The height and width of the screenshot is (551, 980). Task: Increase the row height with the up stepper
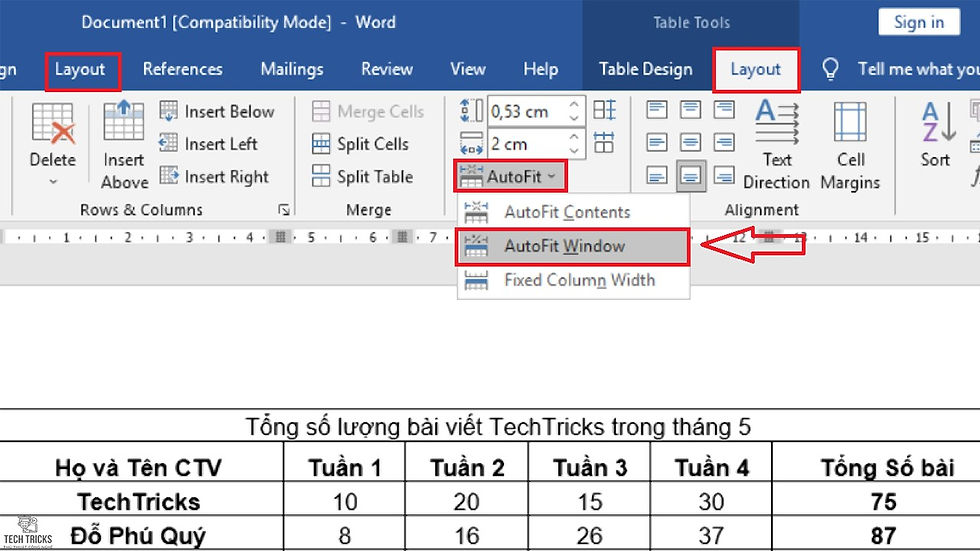(574, 104)
